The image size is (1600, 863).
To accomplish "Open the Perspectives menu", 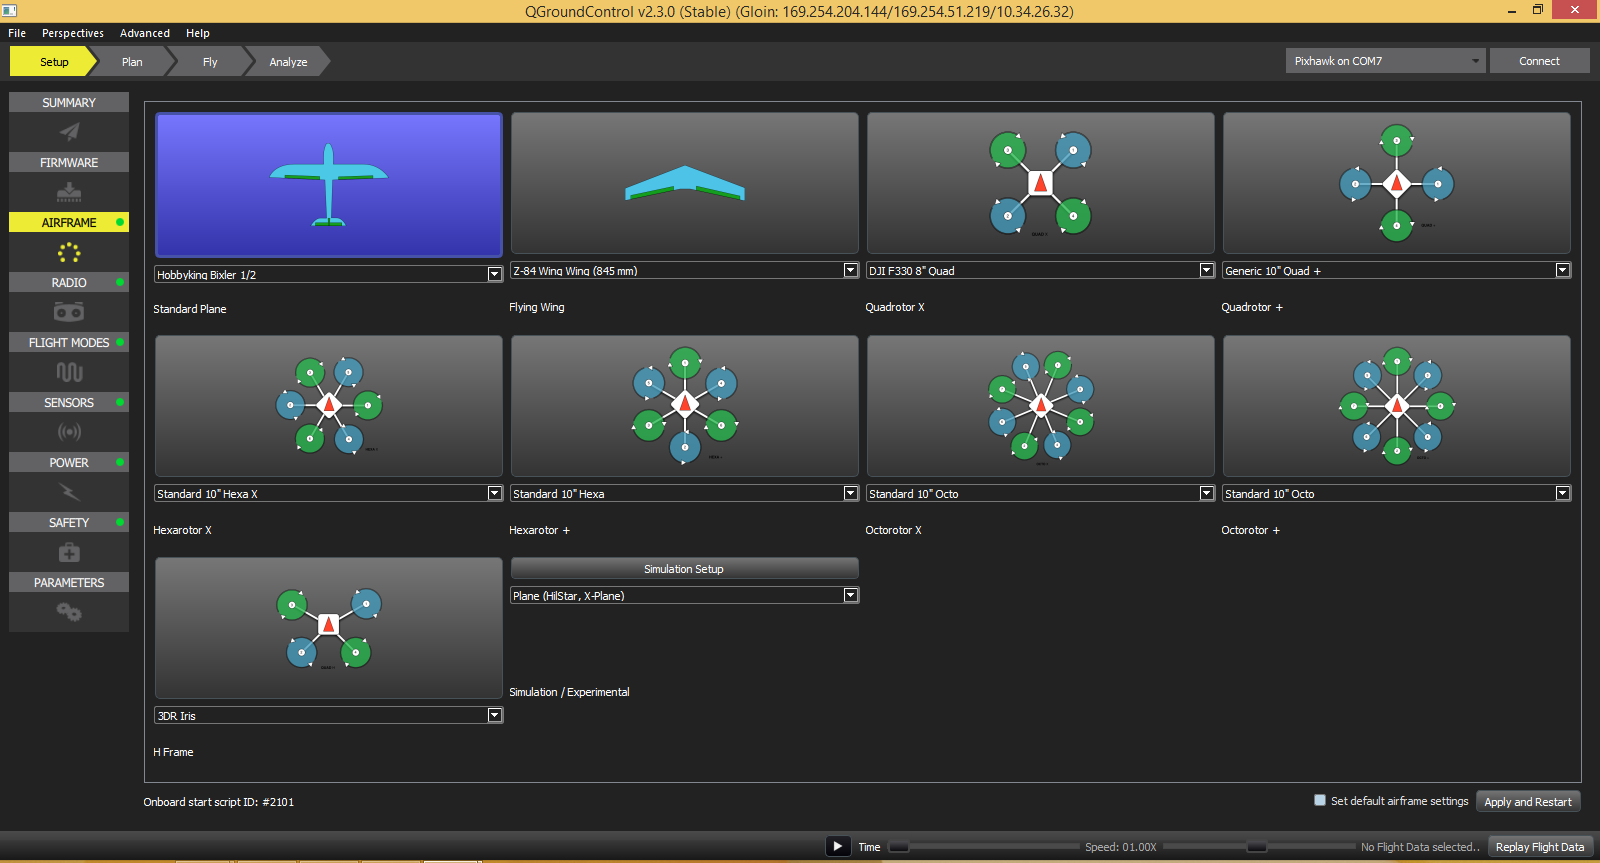I will click(x=73, y=33).
